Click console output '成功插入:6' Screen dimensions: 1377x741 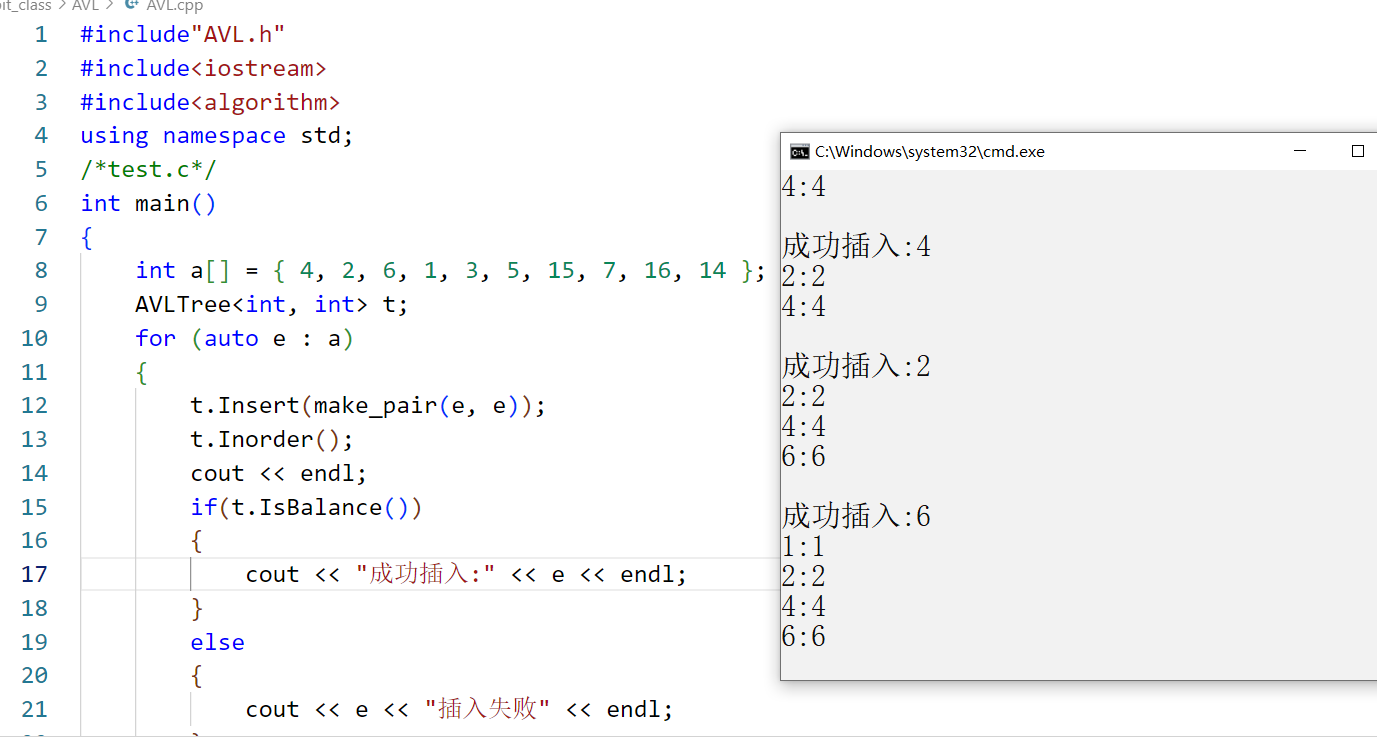[856, 516]
